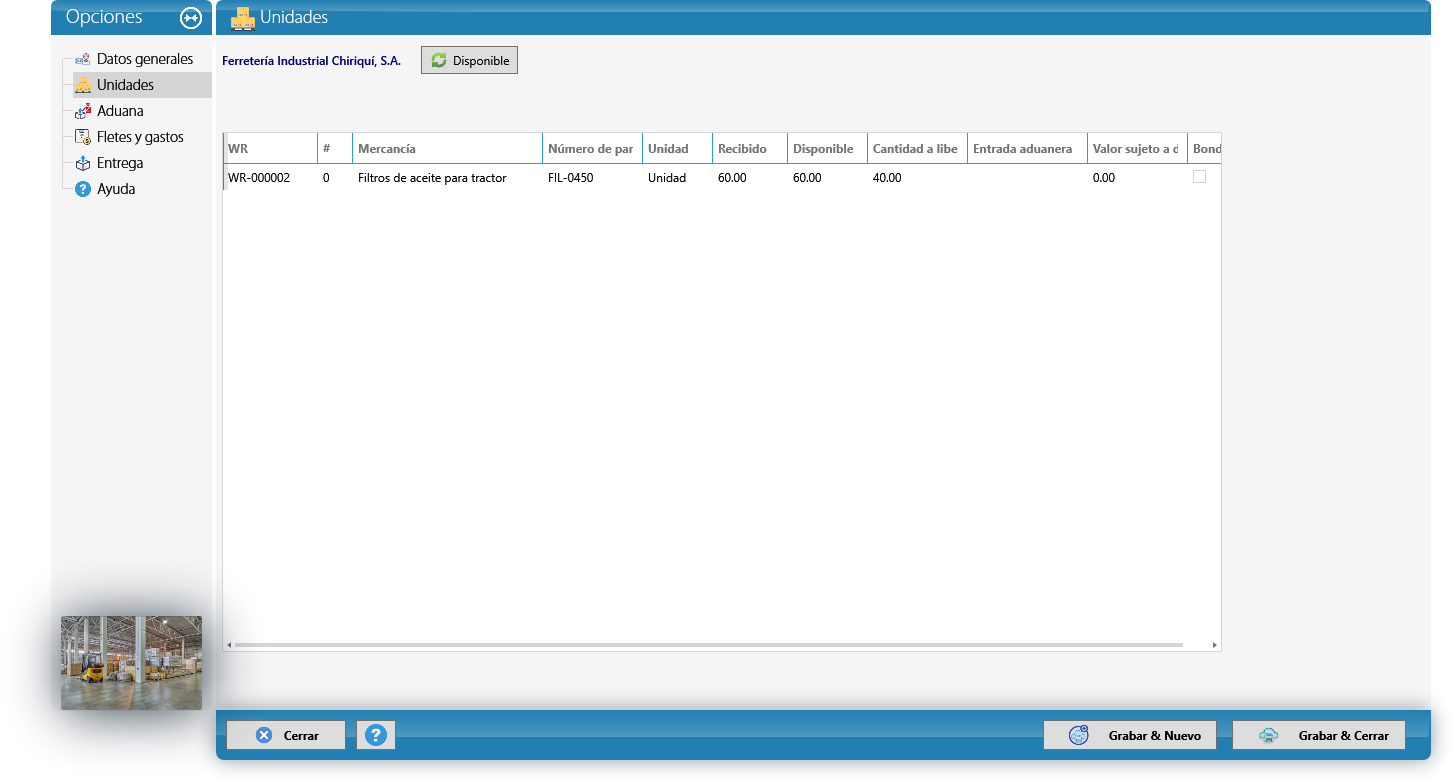Click the Disponible refresh button
This screenshot has height=783, width=1454.
(469, 61)
